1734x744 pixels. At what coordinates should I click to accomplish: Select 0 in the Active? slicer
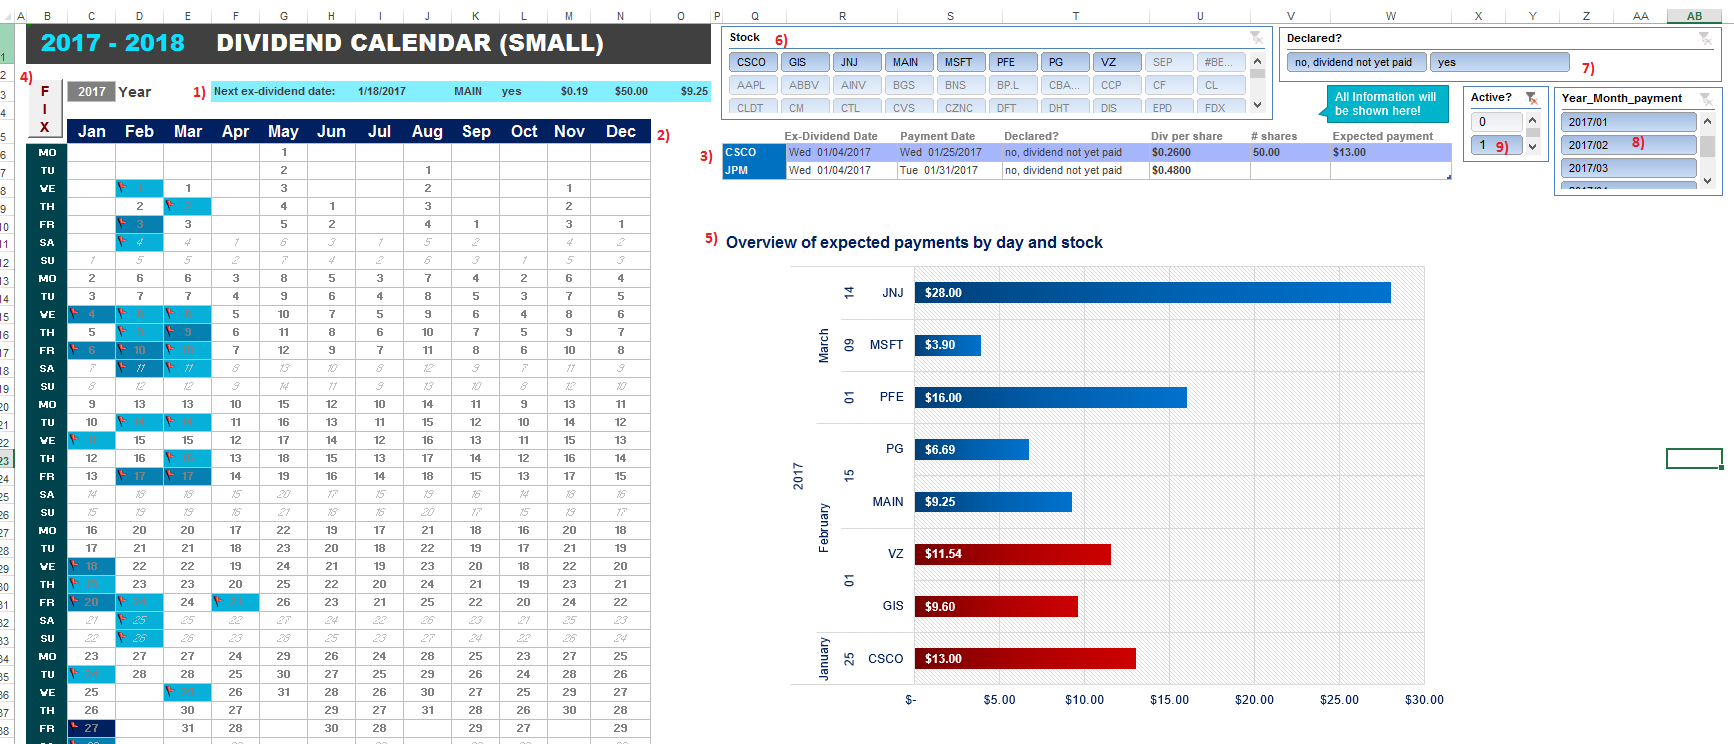pyautogui.click(x=1496, y=121)
